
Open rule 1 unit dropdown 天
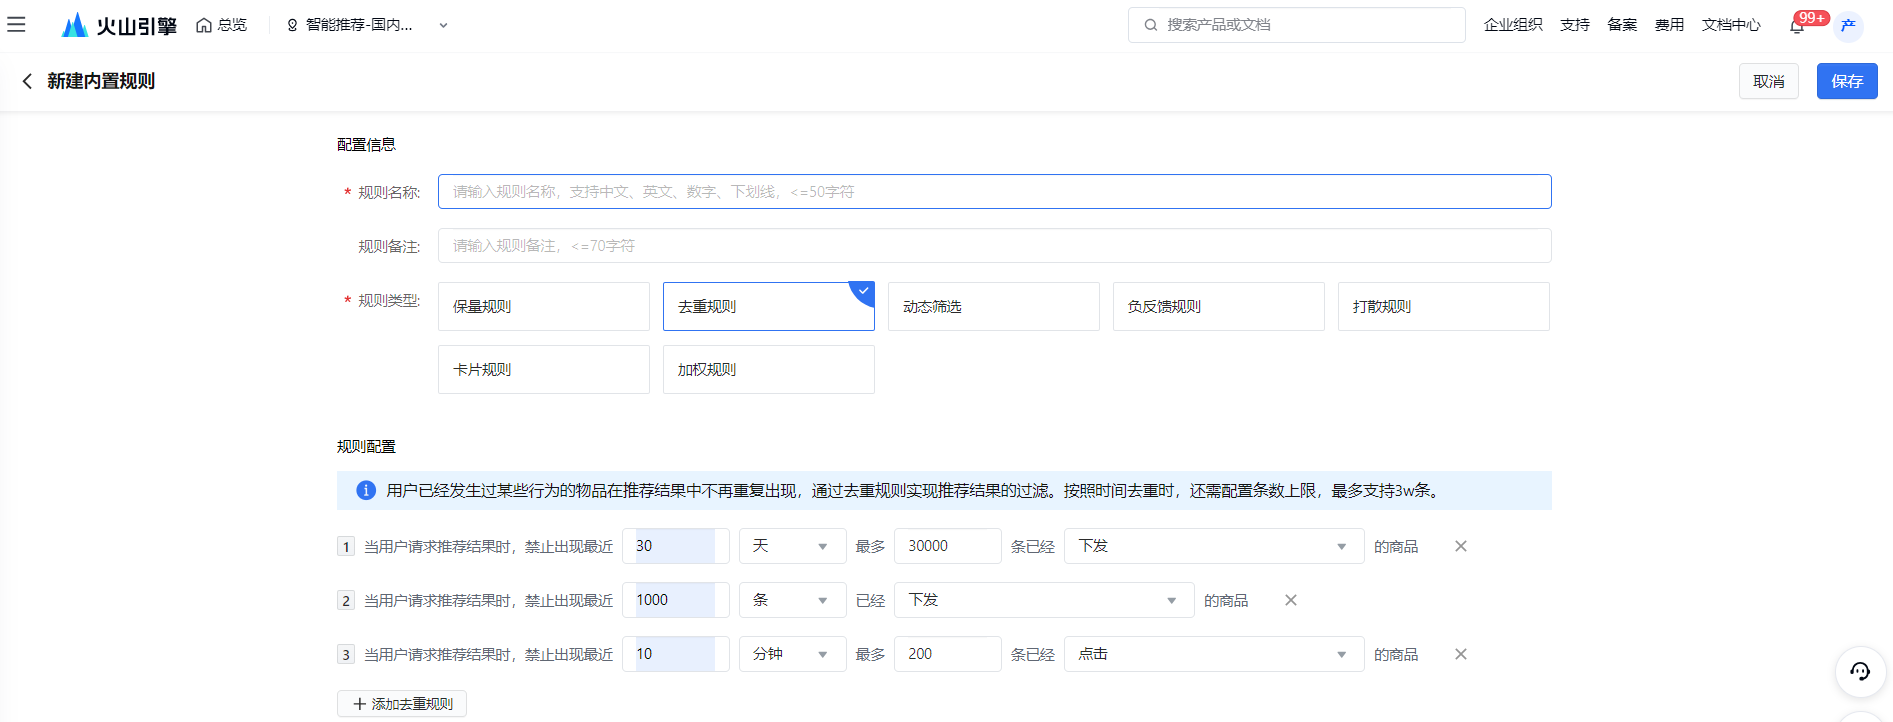point(793,546)
